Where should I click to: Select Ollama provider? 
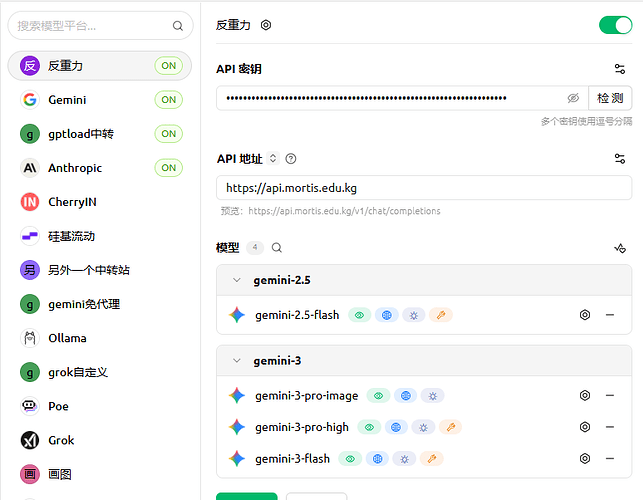(x=100, y=338)
